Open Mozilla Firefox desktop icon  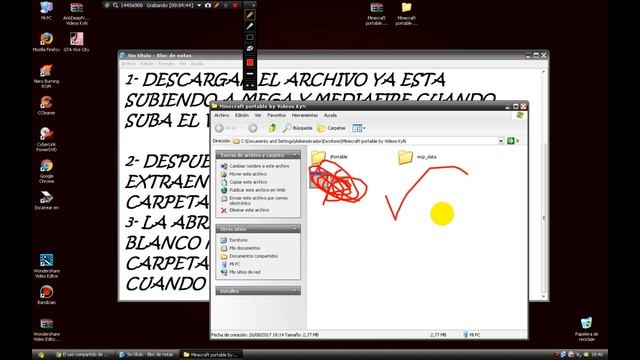(x=46, y=42)
